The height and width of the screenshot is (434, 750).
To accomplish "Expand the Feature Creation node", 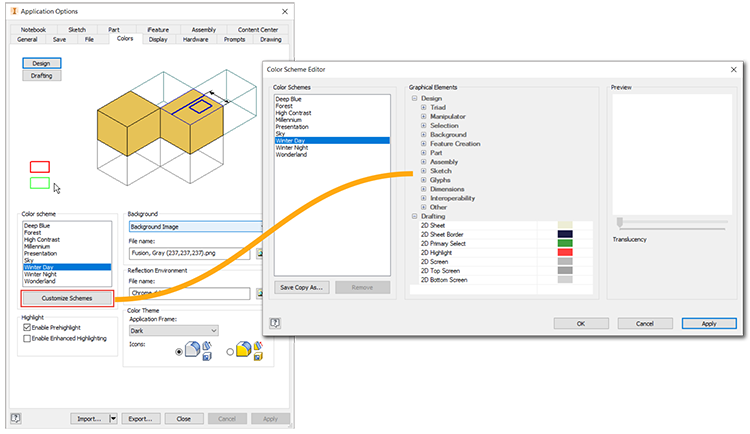I will click(x=423, y=144).
